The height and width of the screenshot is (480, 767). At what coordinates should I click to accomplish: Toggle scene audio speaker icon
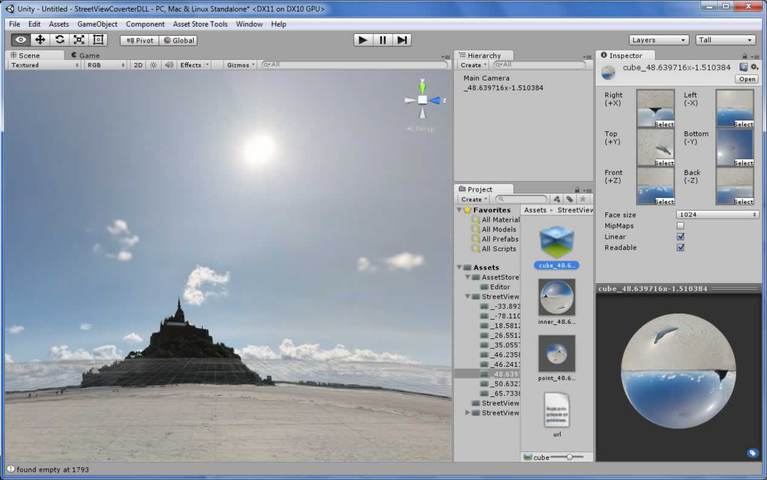tap(168, 65)
